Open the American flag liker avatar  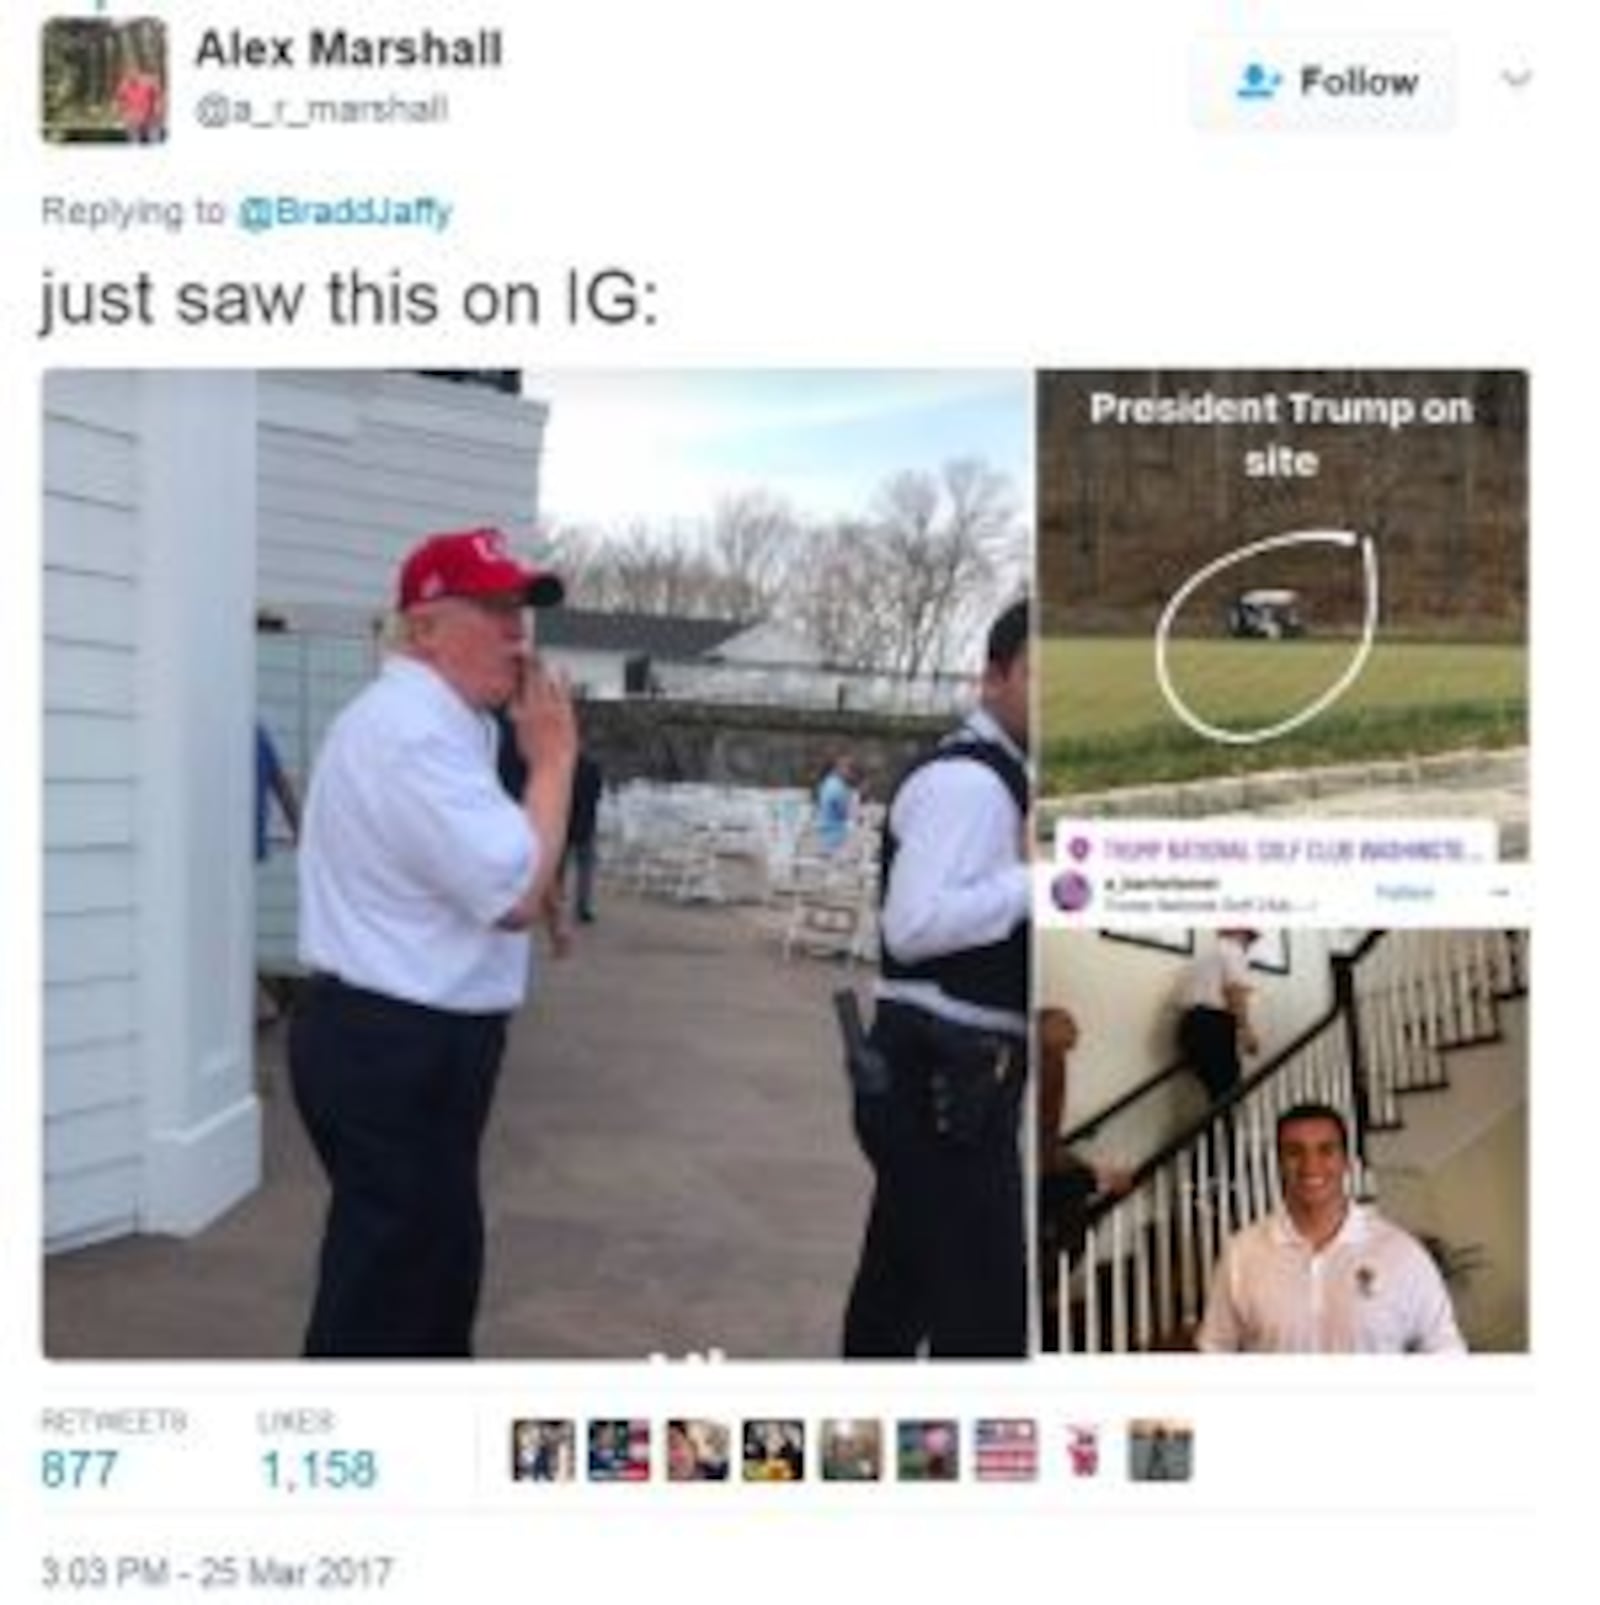pos(1005,1450)
